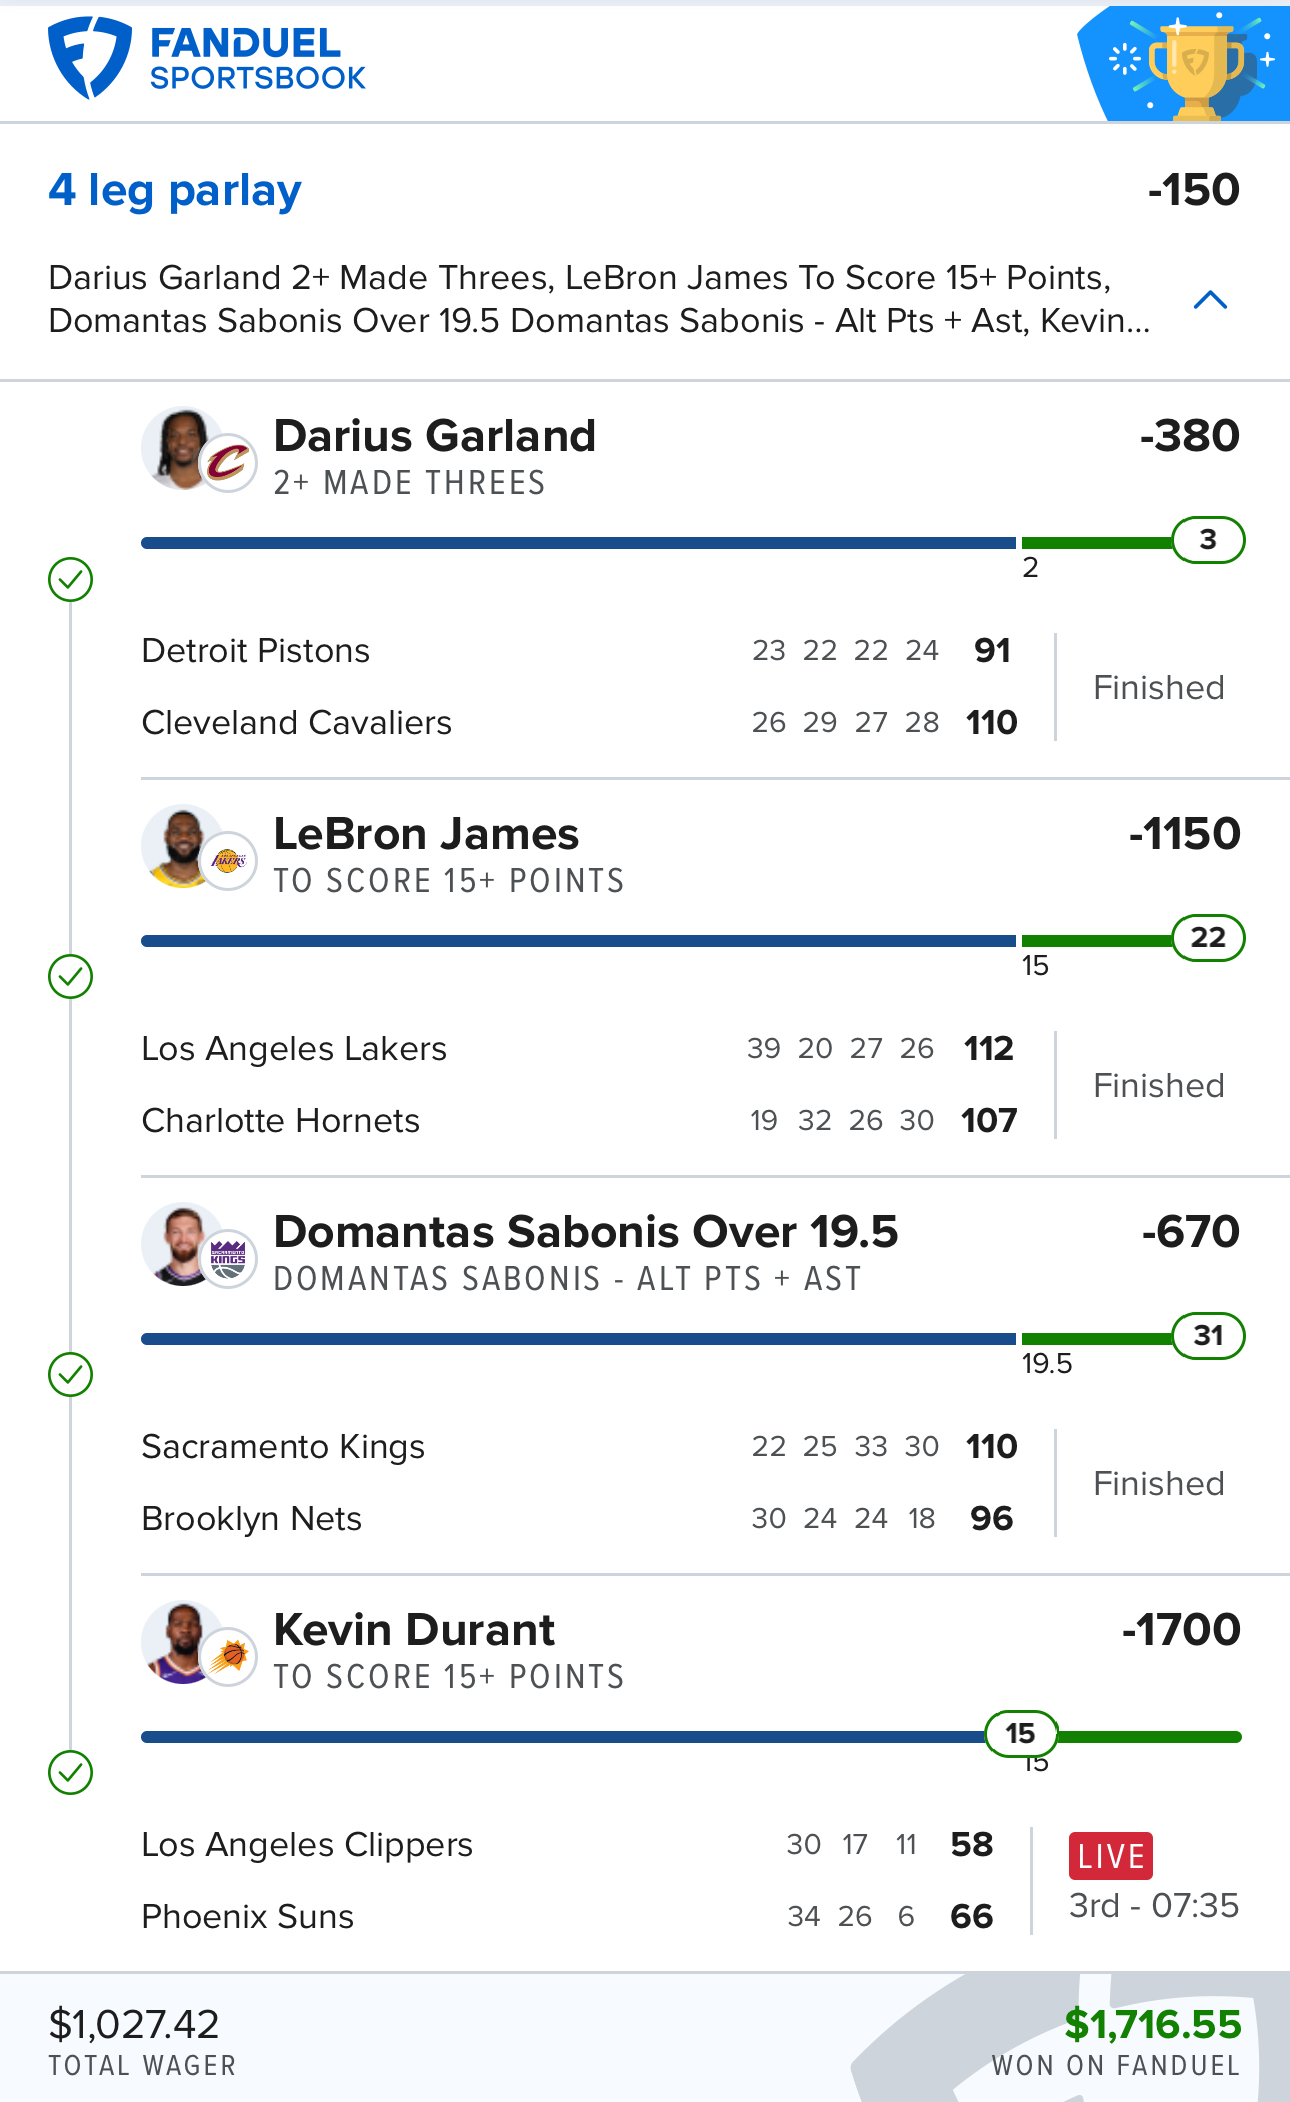Expand the truncated parlay legs description
Viewport: 1290px width, 2102px height.
[x=598, y=299]
